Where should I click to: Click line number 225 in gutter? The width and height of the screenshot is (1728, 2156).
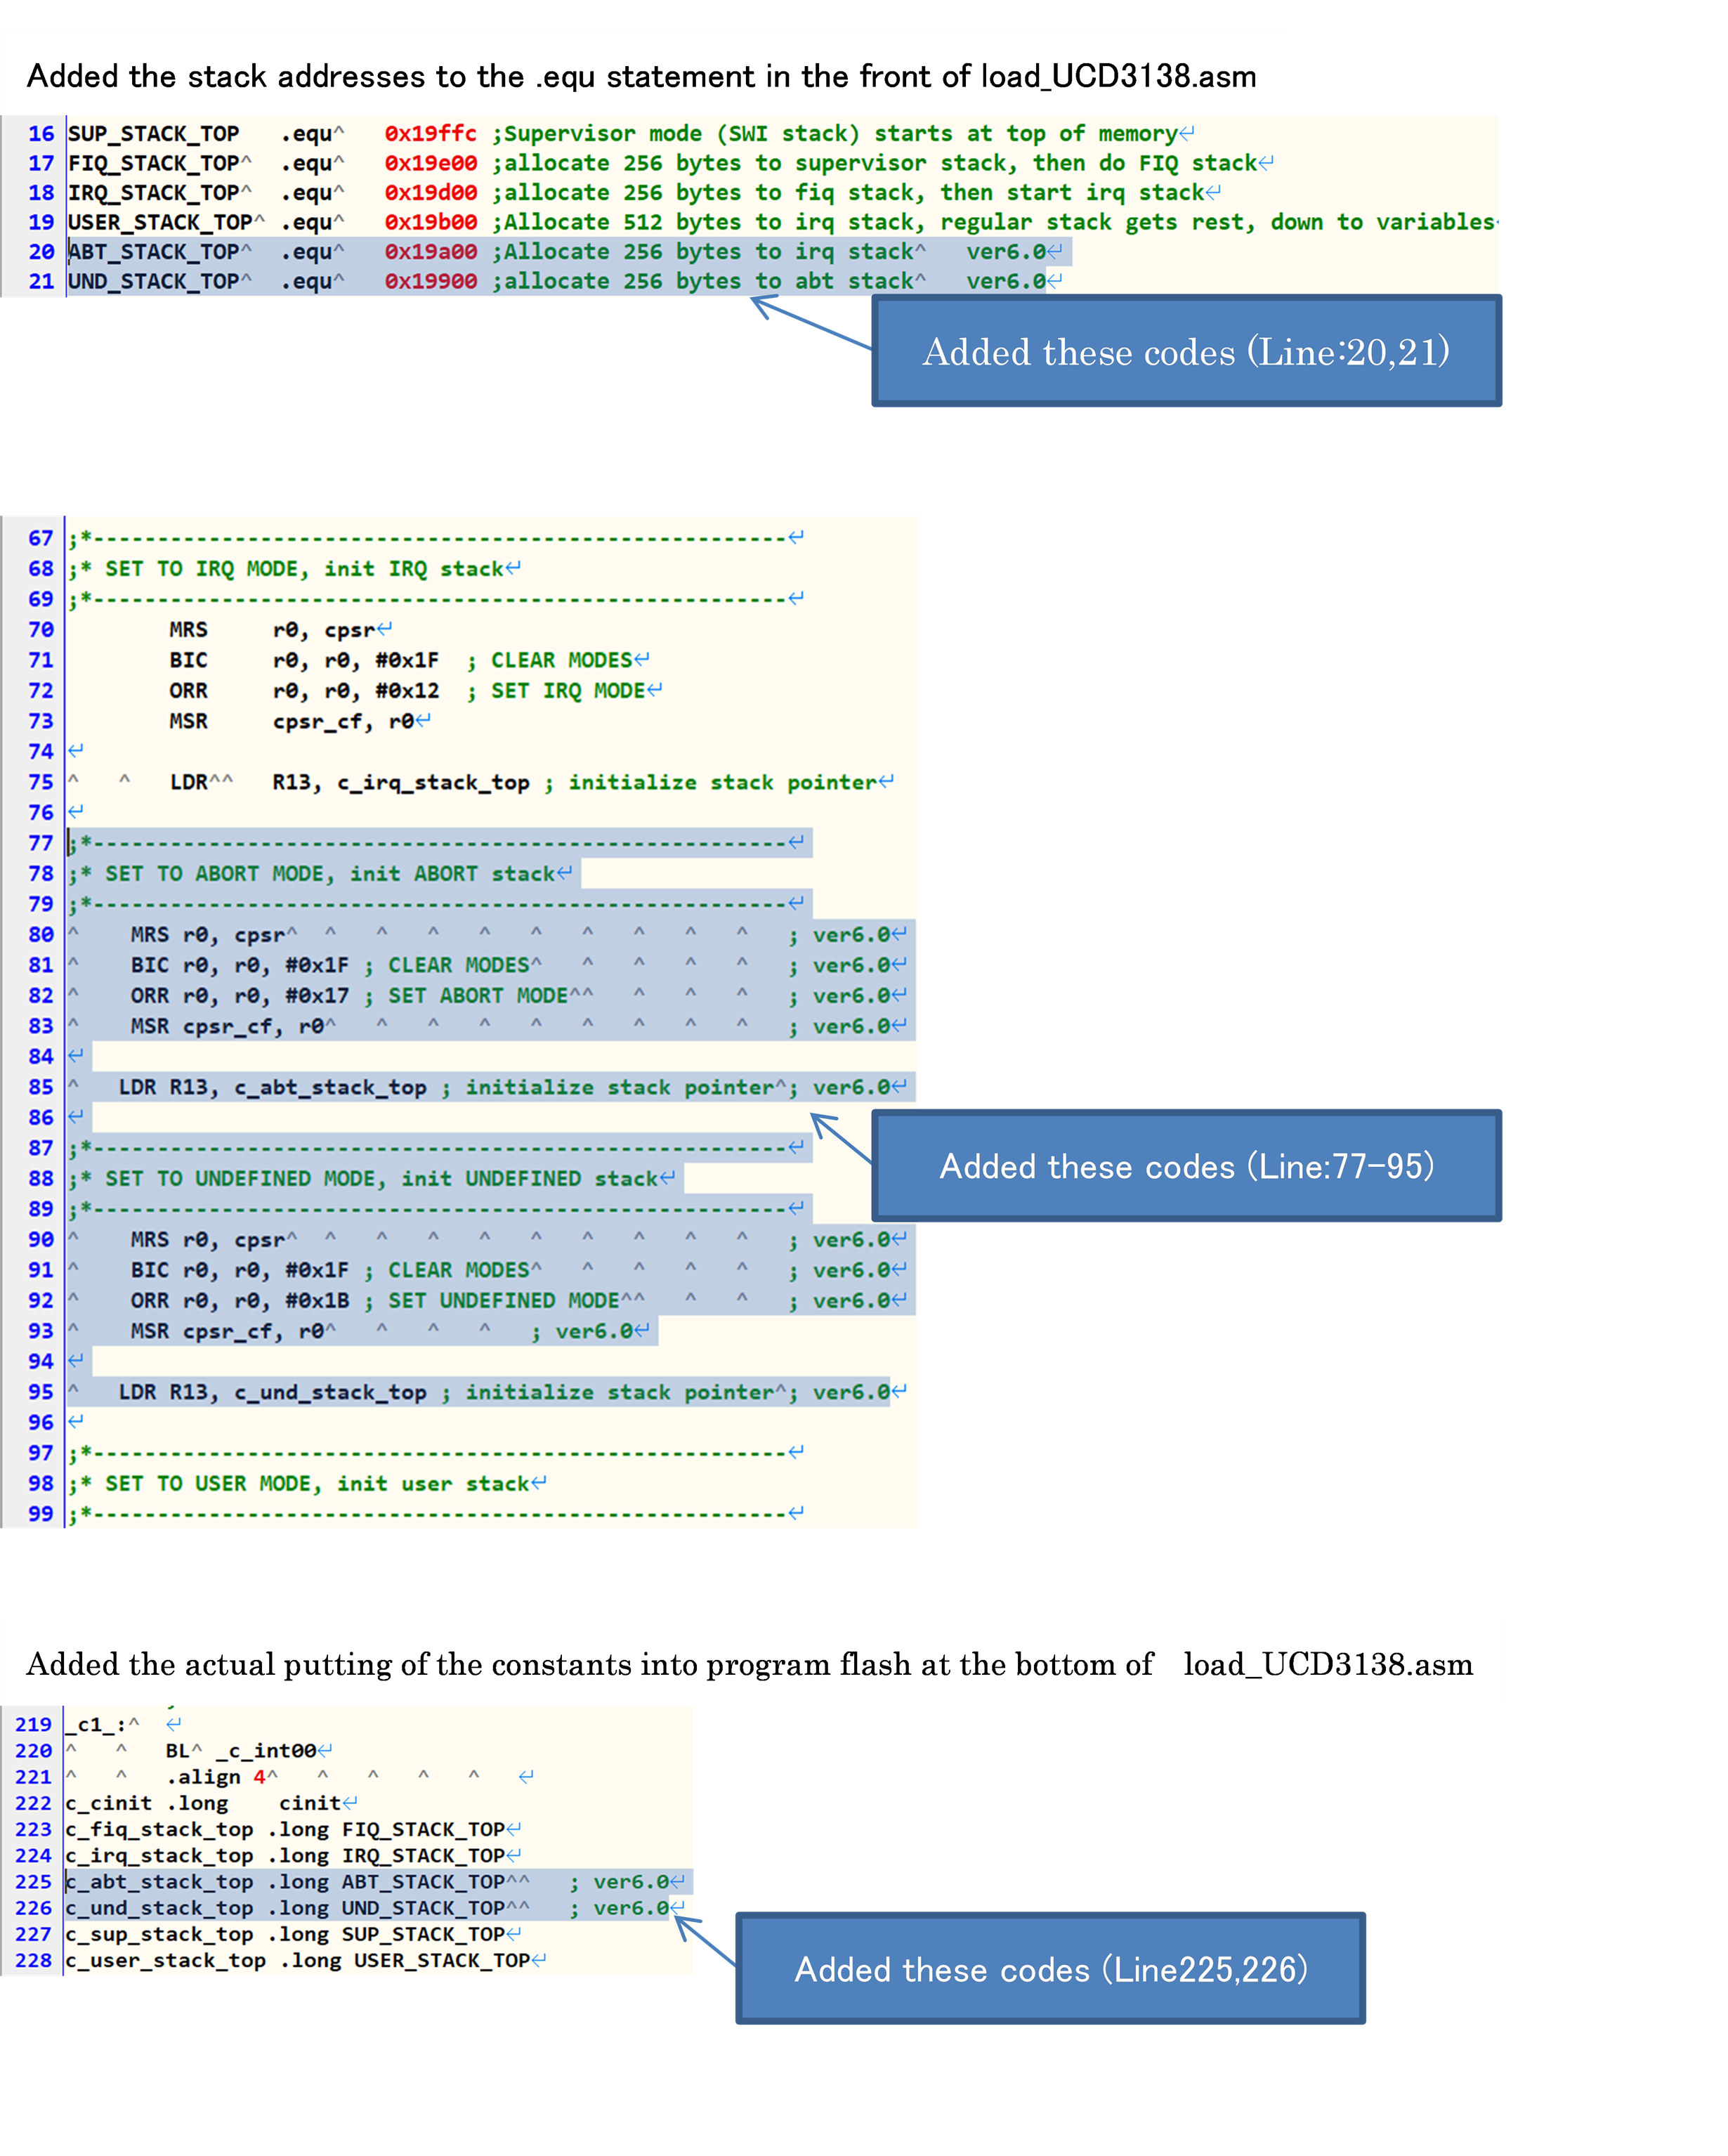pyautogui.click(x=33, y=1881)
